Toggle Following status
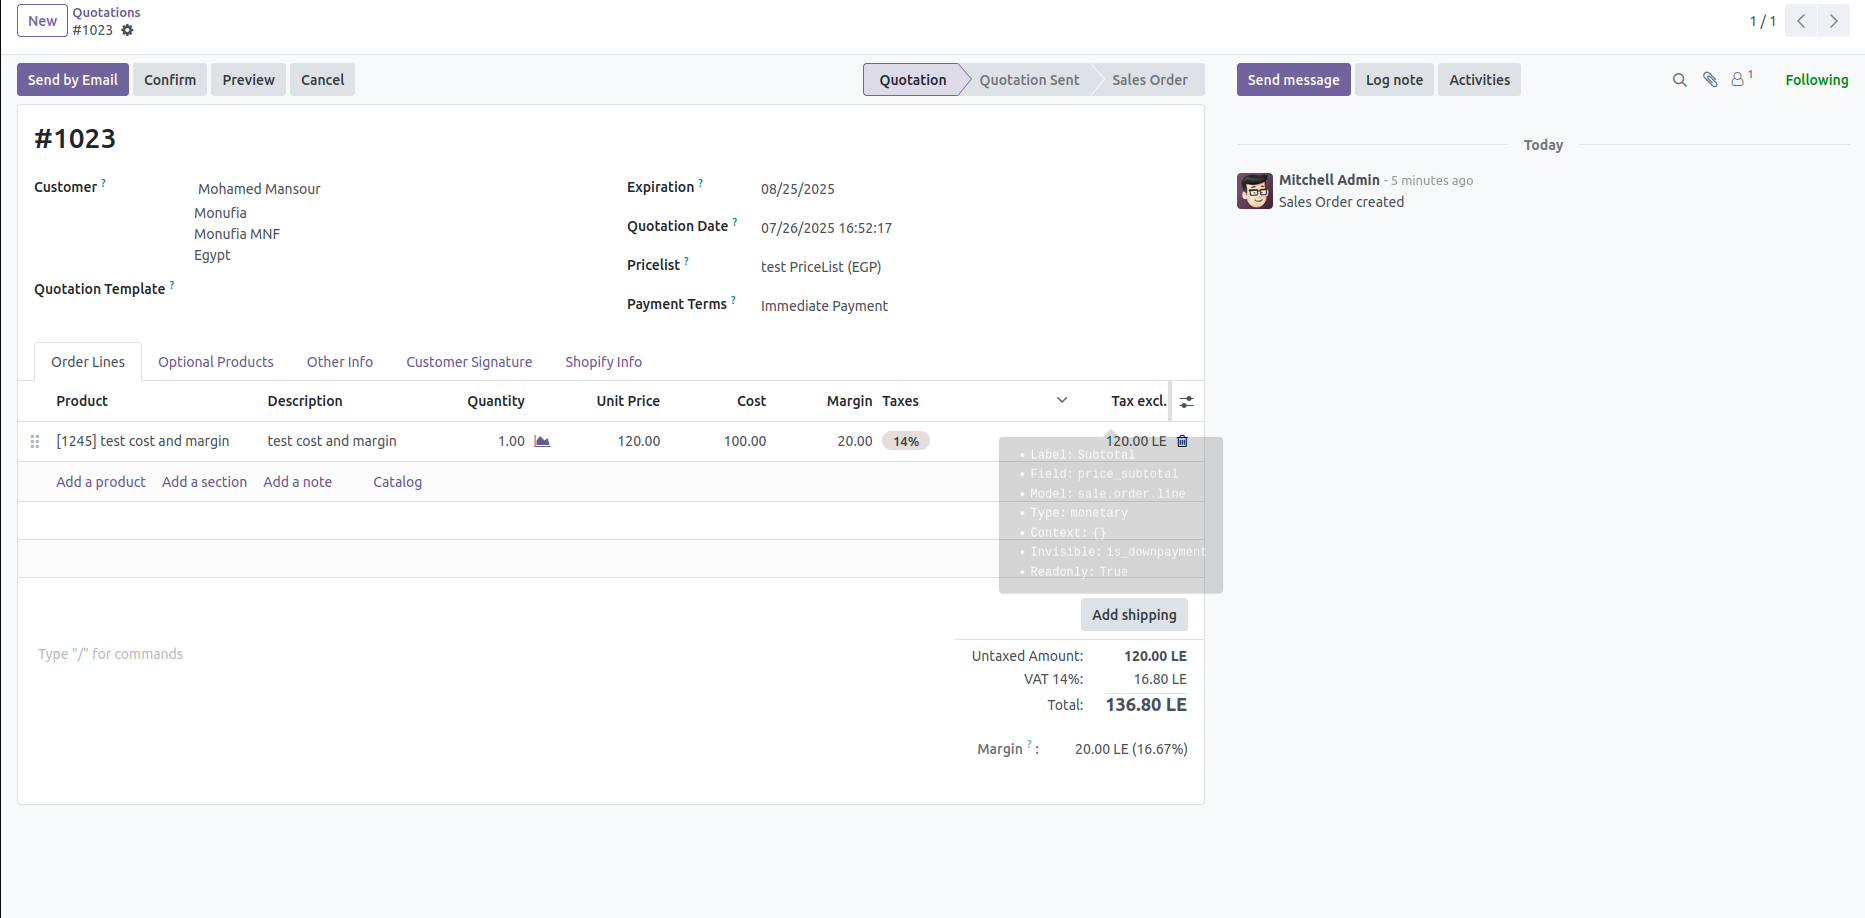Screen dimensions: 1865x918 tap(1816, 80)
